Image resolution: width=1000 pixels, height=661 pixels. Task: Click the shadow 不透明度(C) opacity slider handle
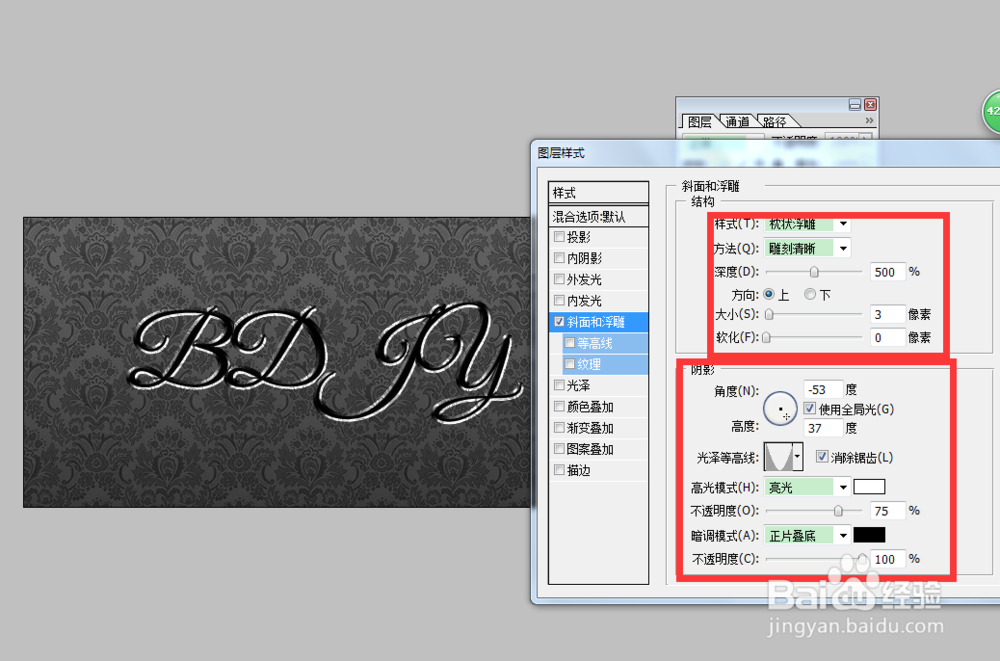(862, 559)
